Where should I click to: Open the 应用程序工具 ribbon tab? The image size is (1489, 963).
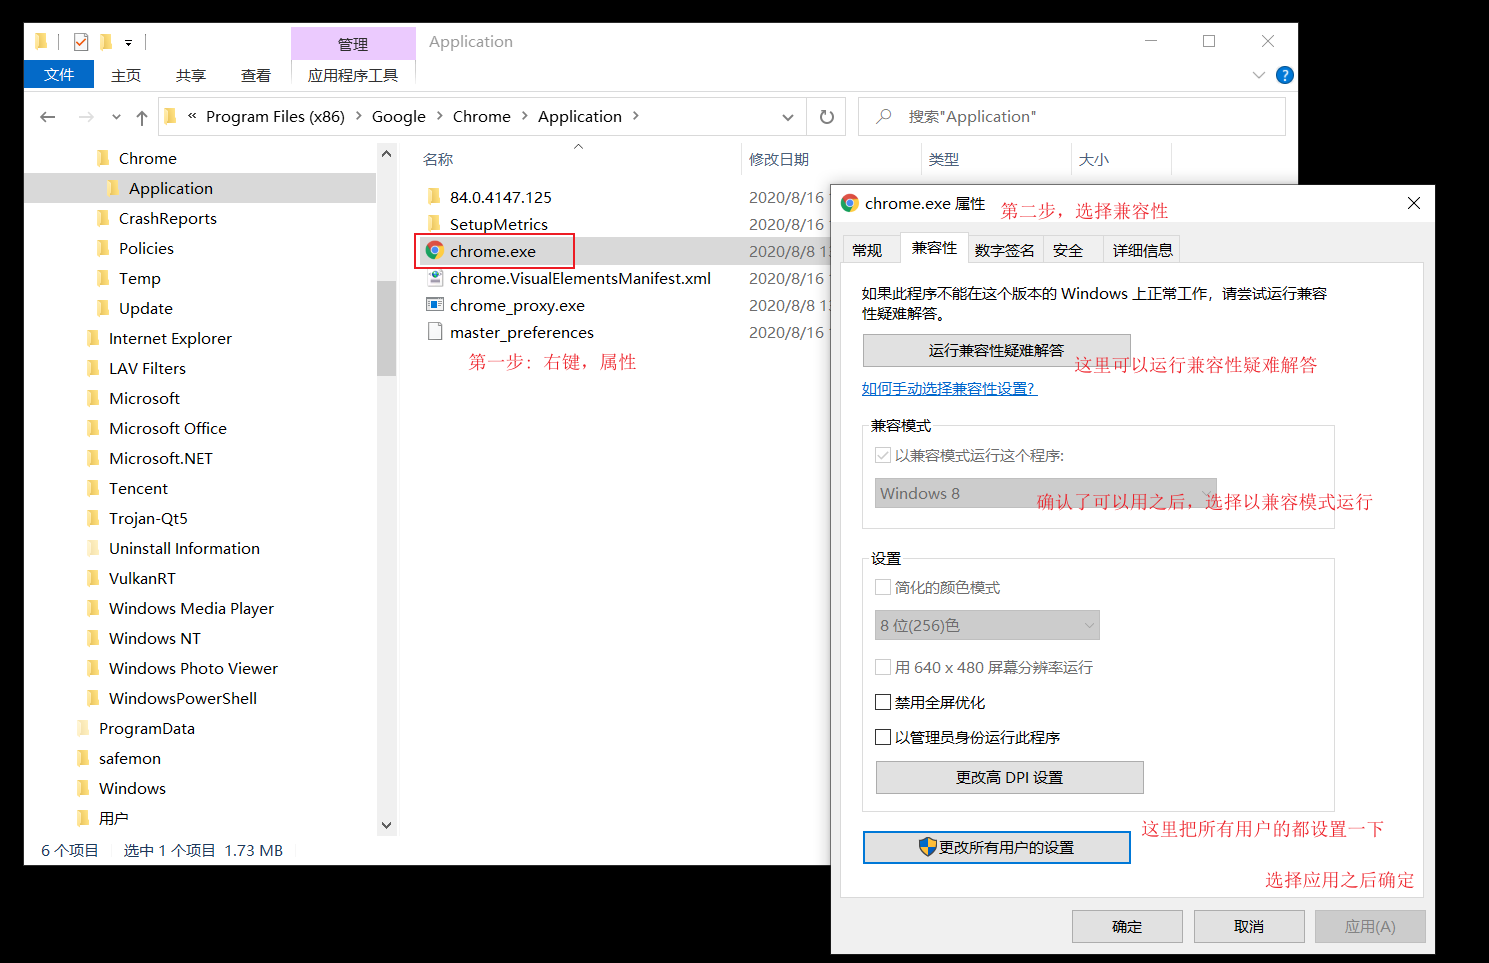click(353, 75)
